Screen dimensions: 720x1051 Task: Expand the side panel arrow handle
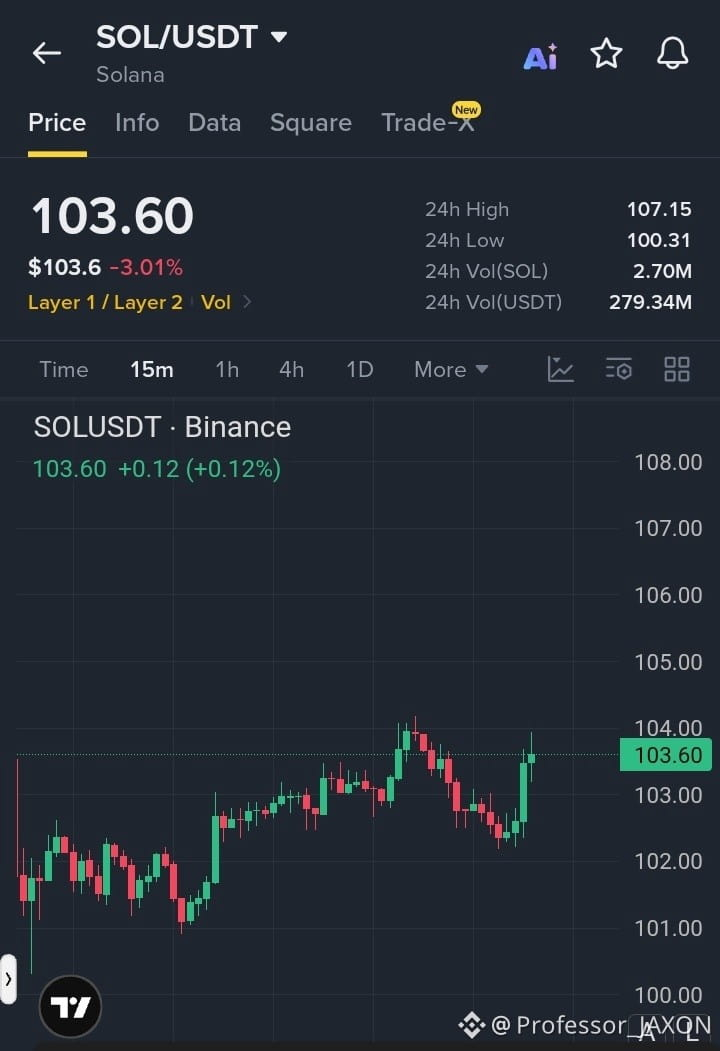[8, 979]
